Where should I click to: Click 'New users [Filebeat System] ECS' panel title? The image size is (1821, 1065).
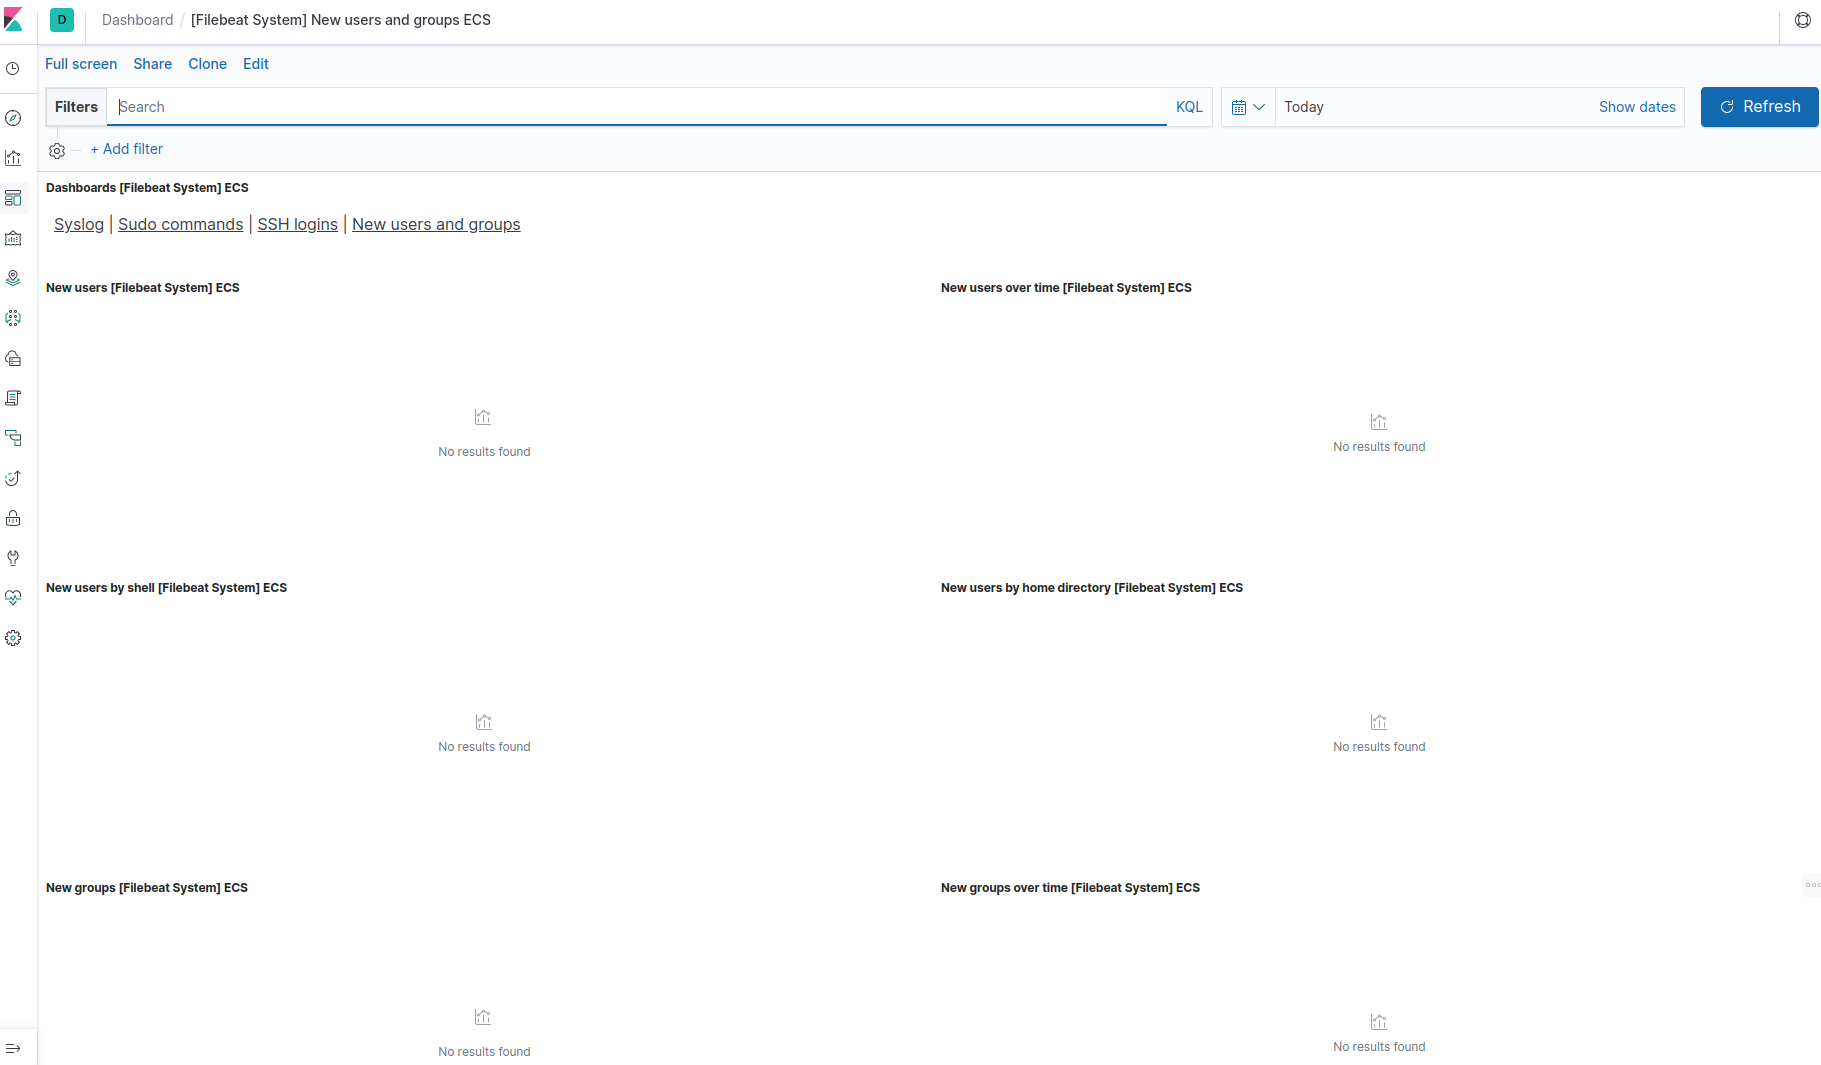pos(143,288)
